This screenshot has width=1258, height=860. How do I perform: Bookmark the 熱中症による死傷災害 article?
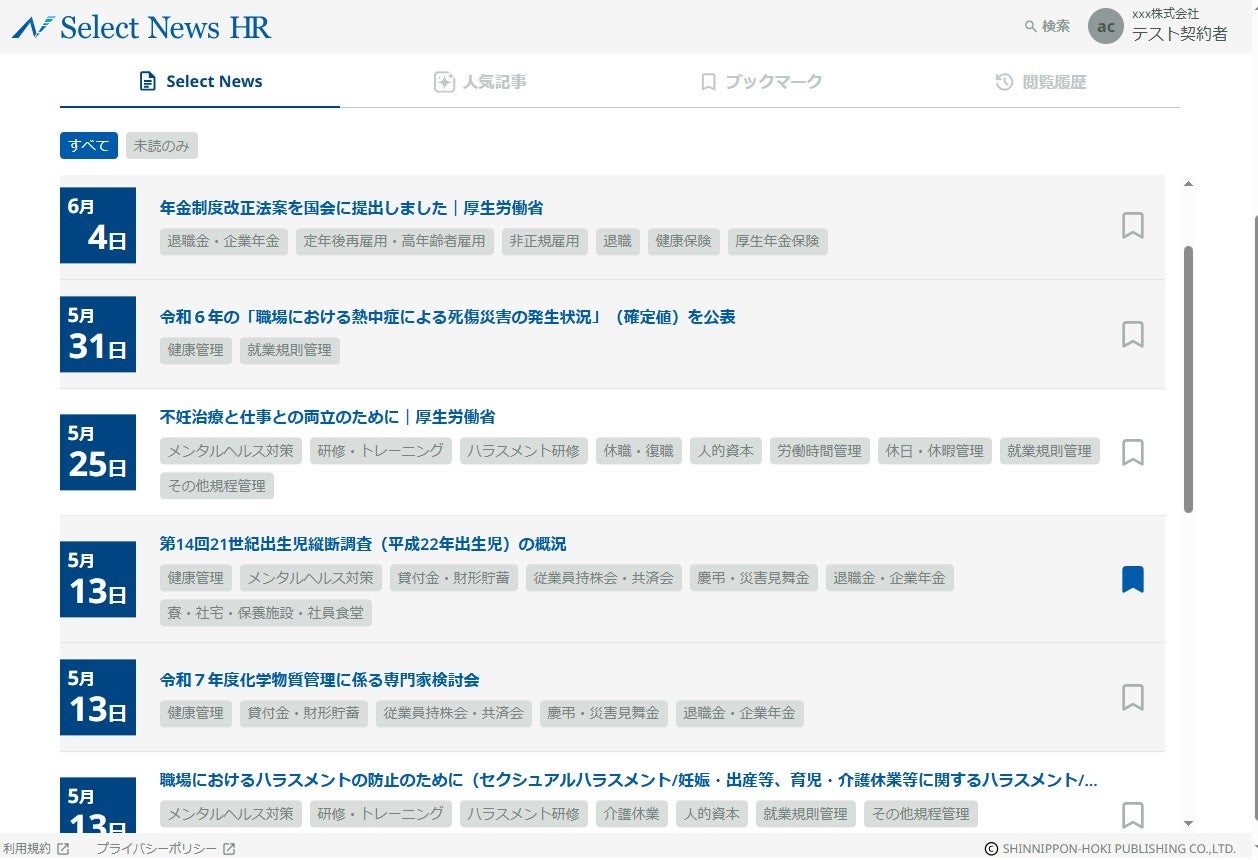pyautogui.click(x=1132, y=334)
